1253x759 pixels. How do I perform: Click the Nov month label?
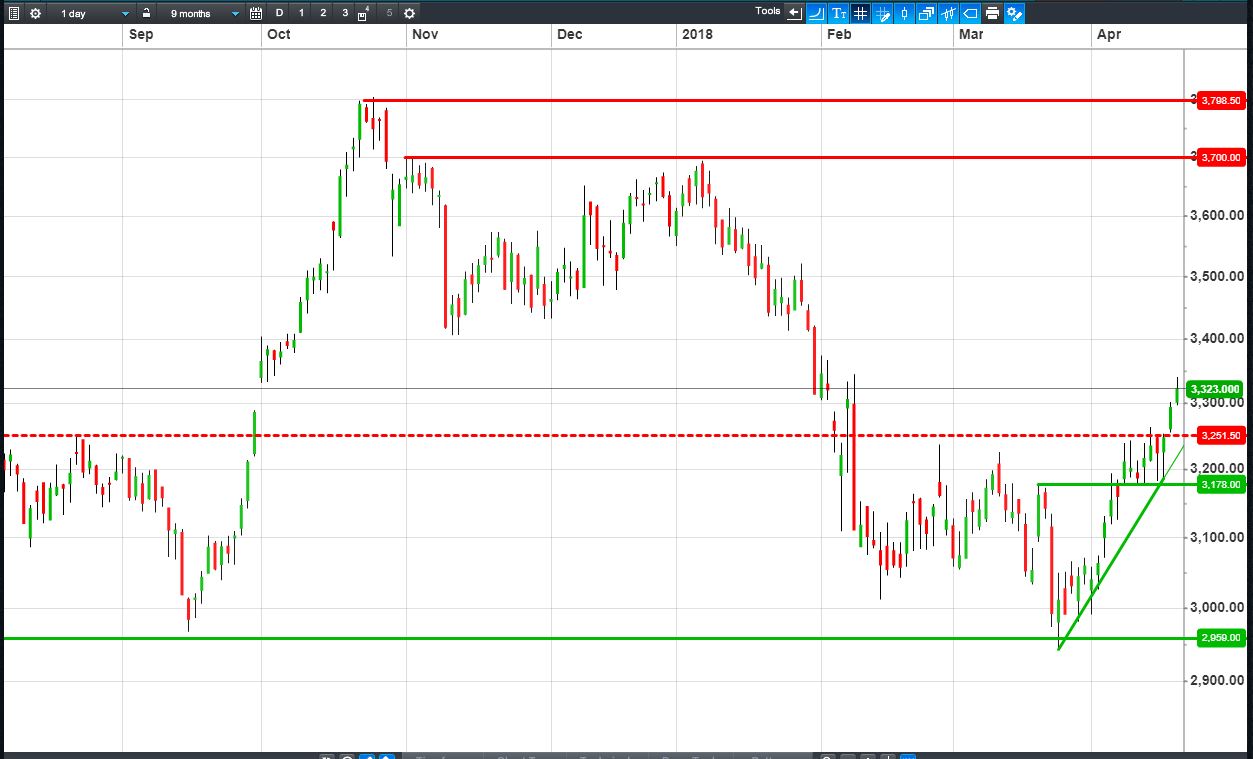(425, 34)
